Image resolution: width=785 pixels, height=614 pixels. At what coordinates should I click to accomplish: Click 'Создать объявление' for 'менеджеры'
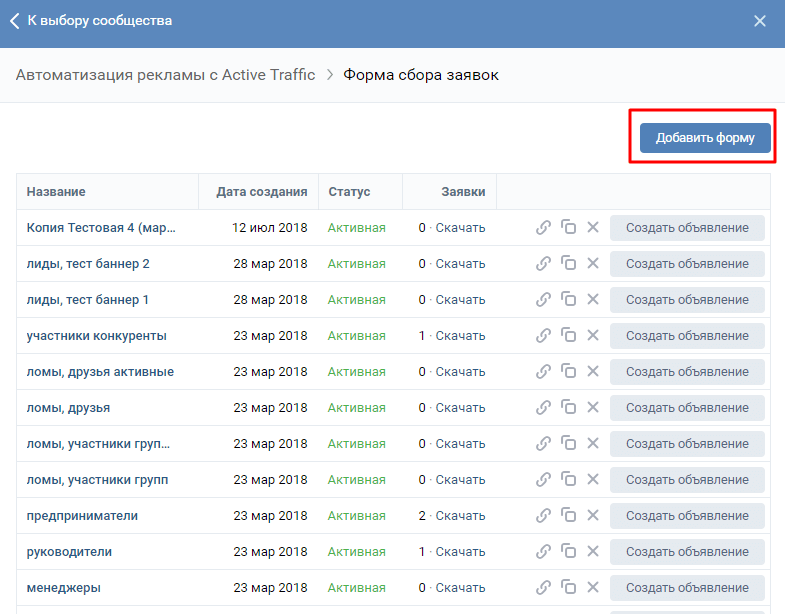687,588
